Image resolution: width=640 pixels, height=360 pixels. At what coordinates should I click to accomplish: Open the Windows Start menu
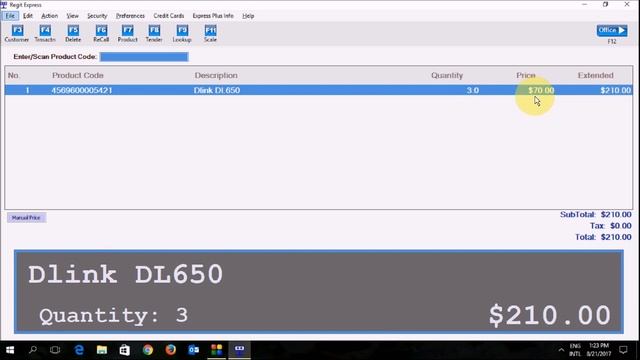(10, 350)
